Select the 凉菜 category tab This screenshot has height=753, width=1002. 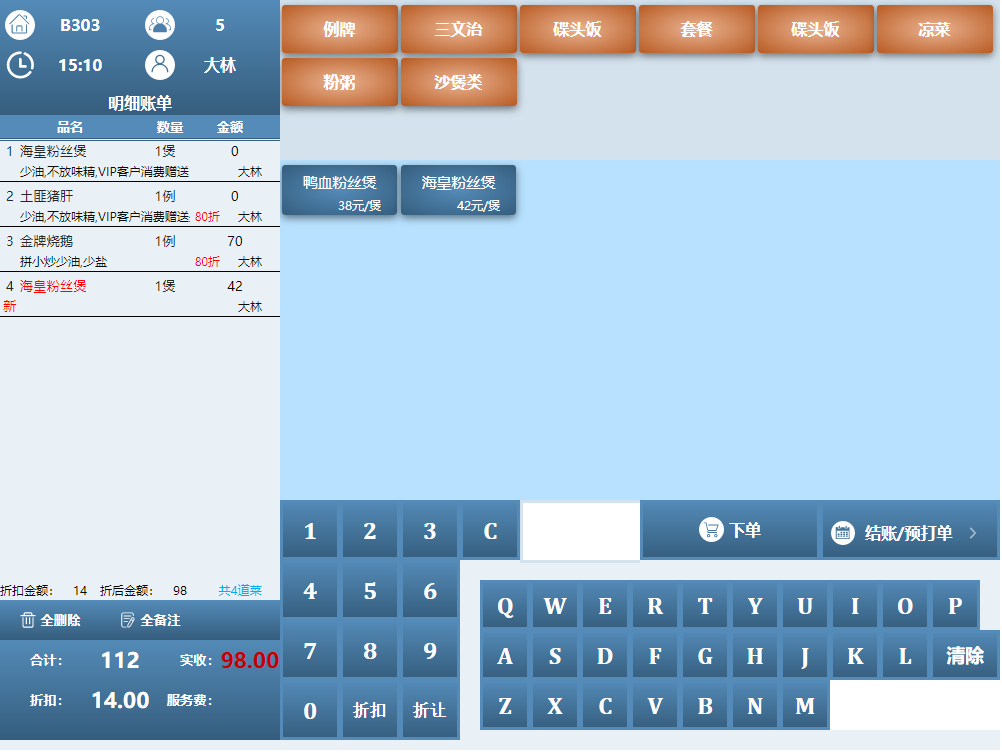(934, 29)
